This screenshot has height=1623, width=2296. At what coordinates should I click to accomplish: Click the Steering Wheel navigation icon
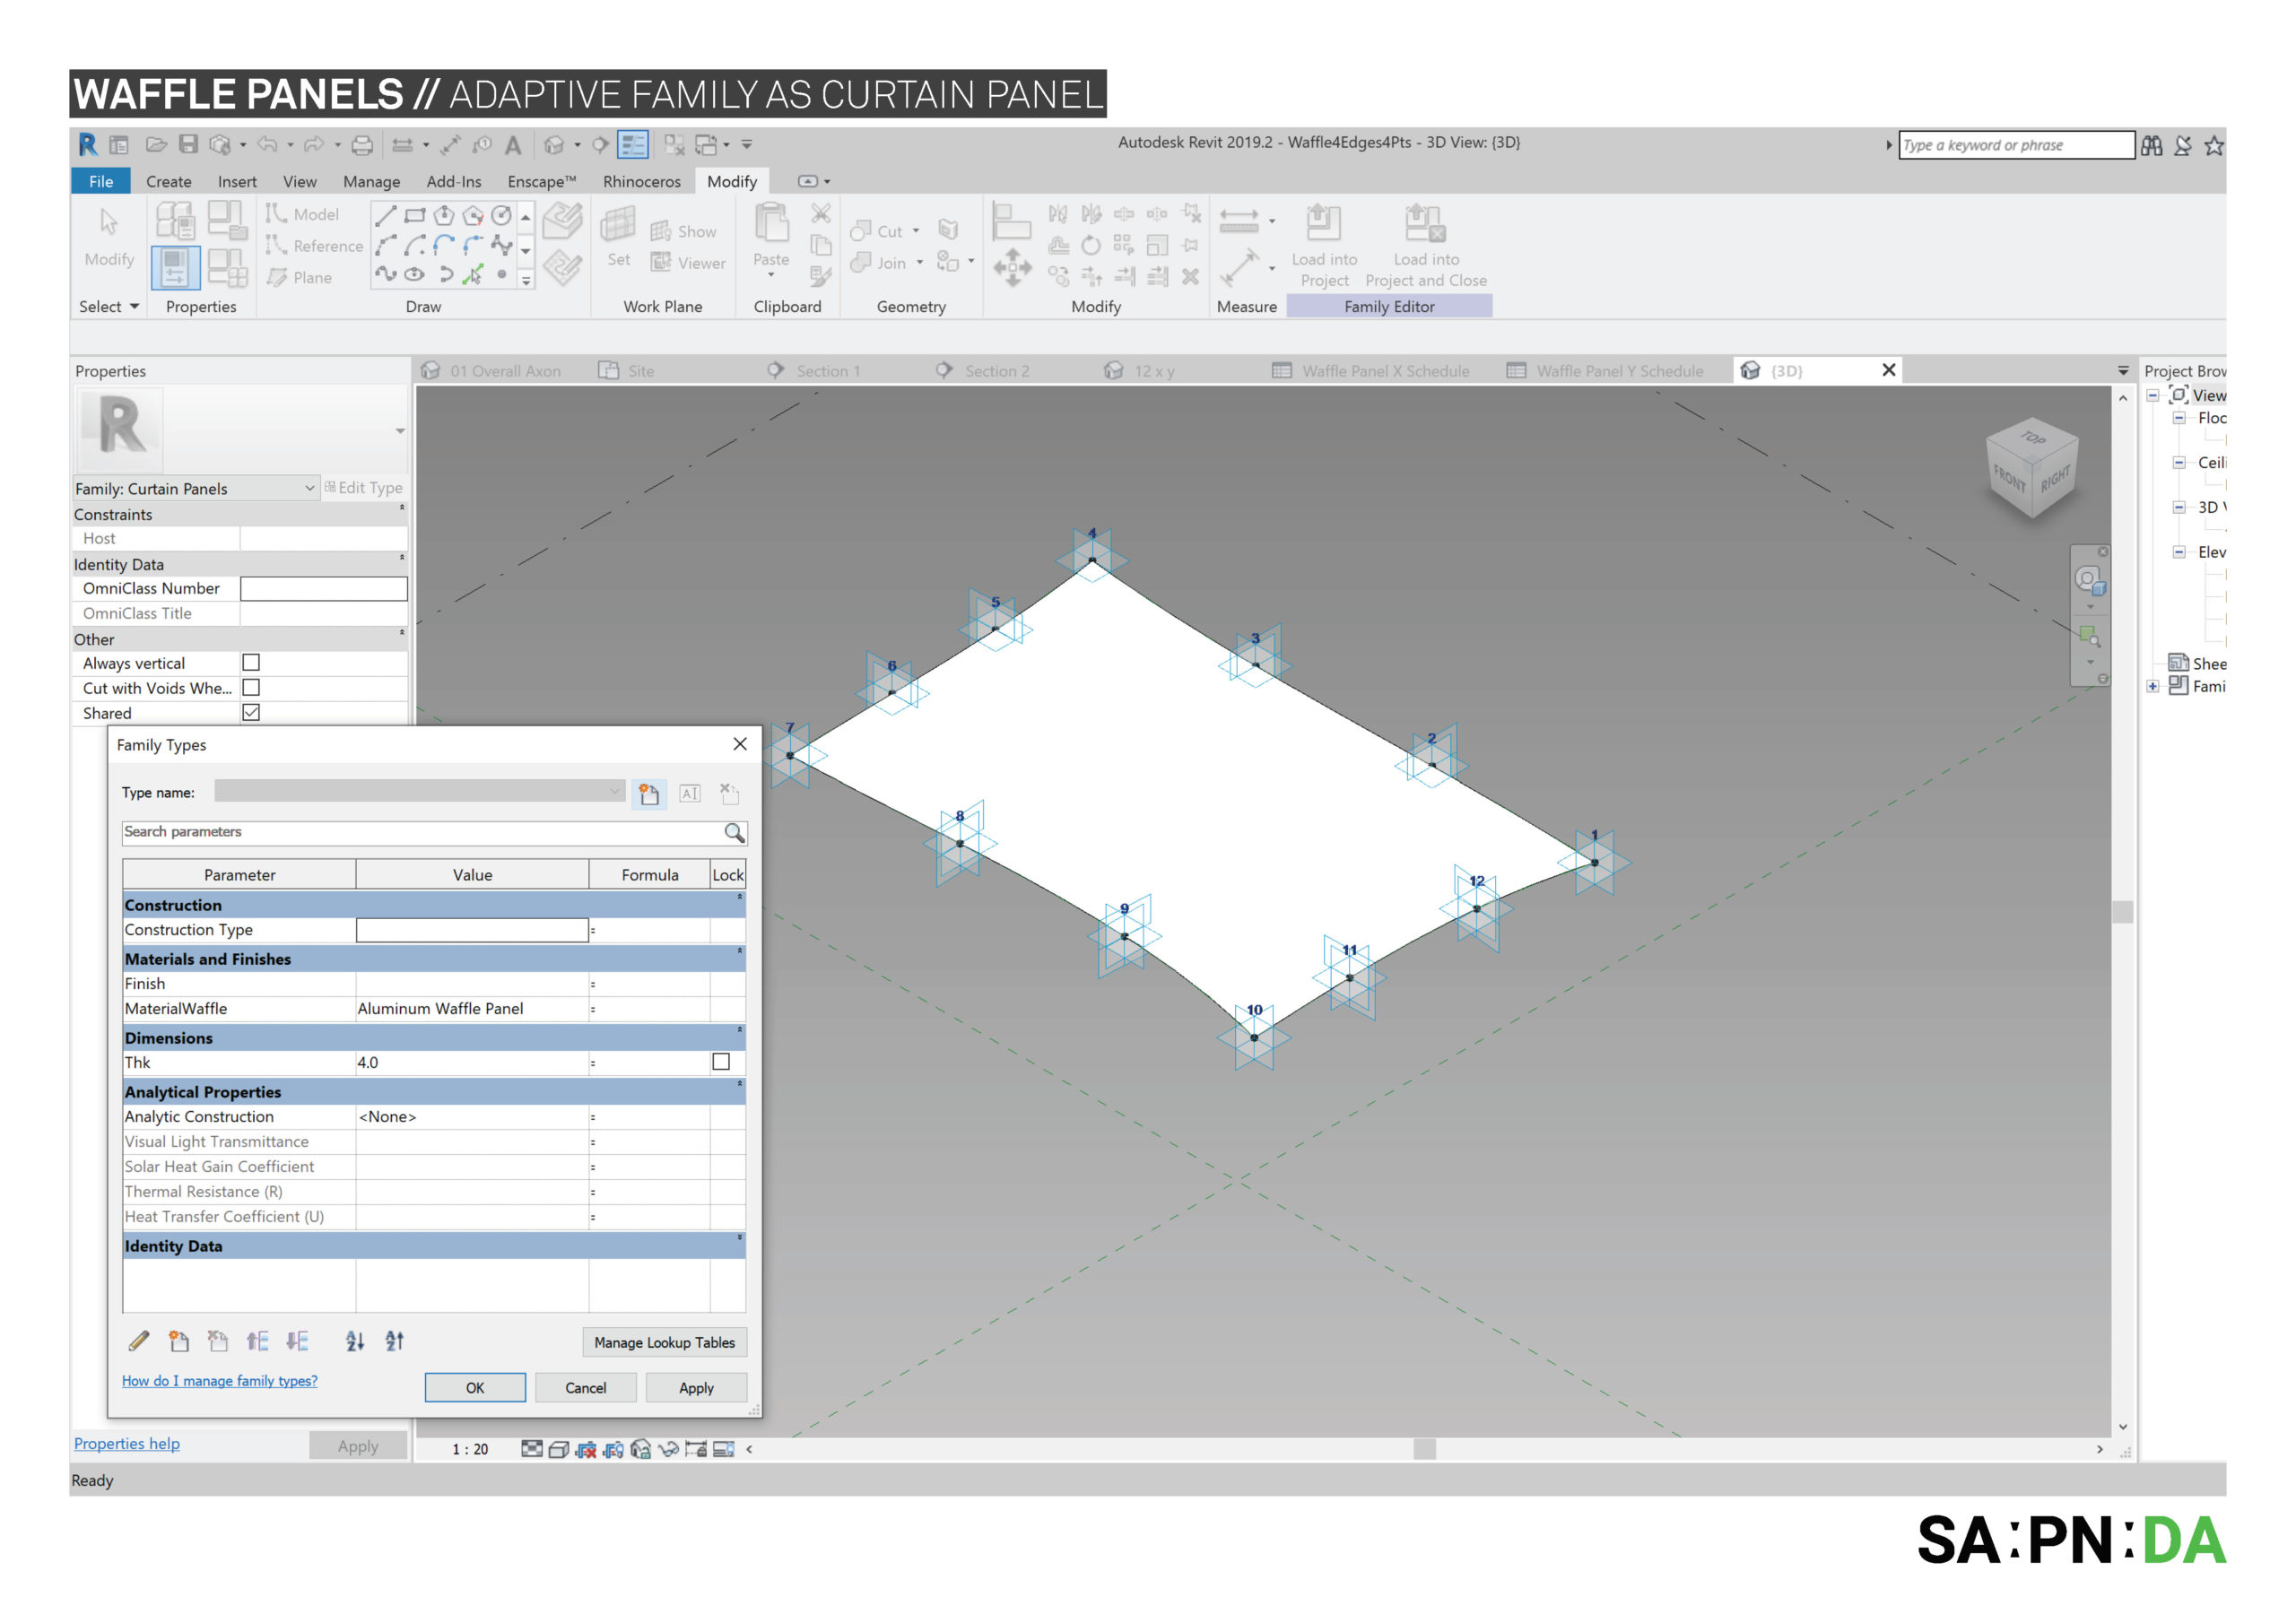(2088, 580)
